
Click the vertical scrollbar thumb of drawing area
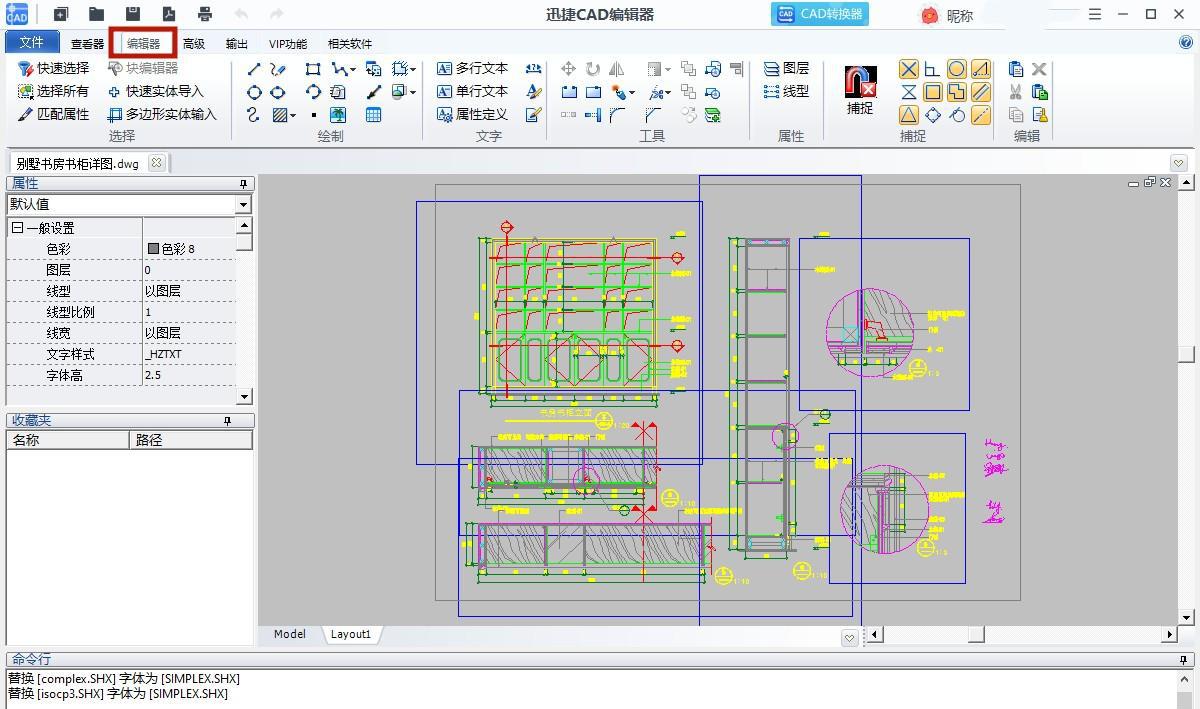[x=1187, y=354]
